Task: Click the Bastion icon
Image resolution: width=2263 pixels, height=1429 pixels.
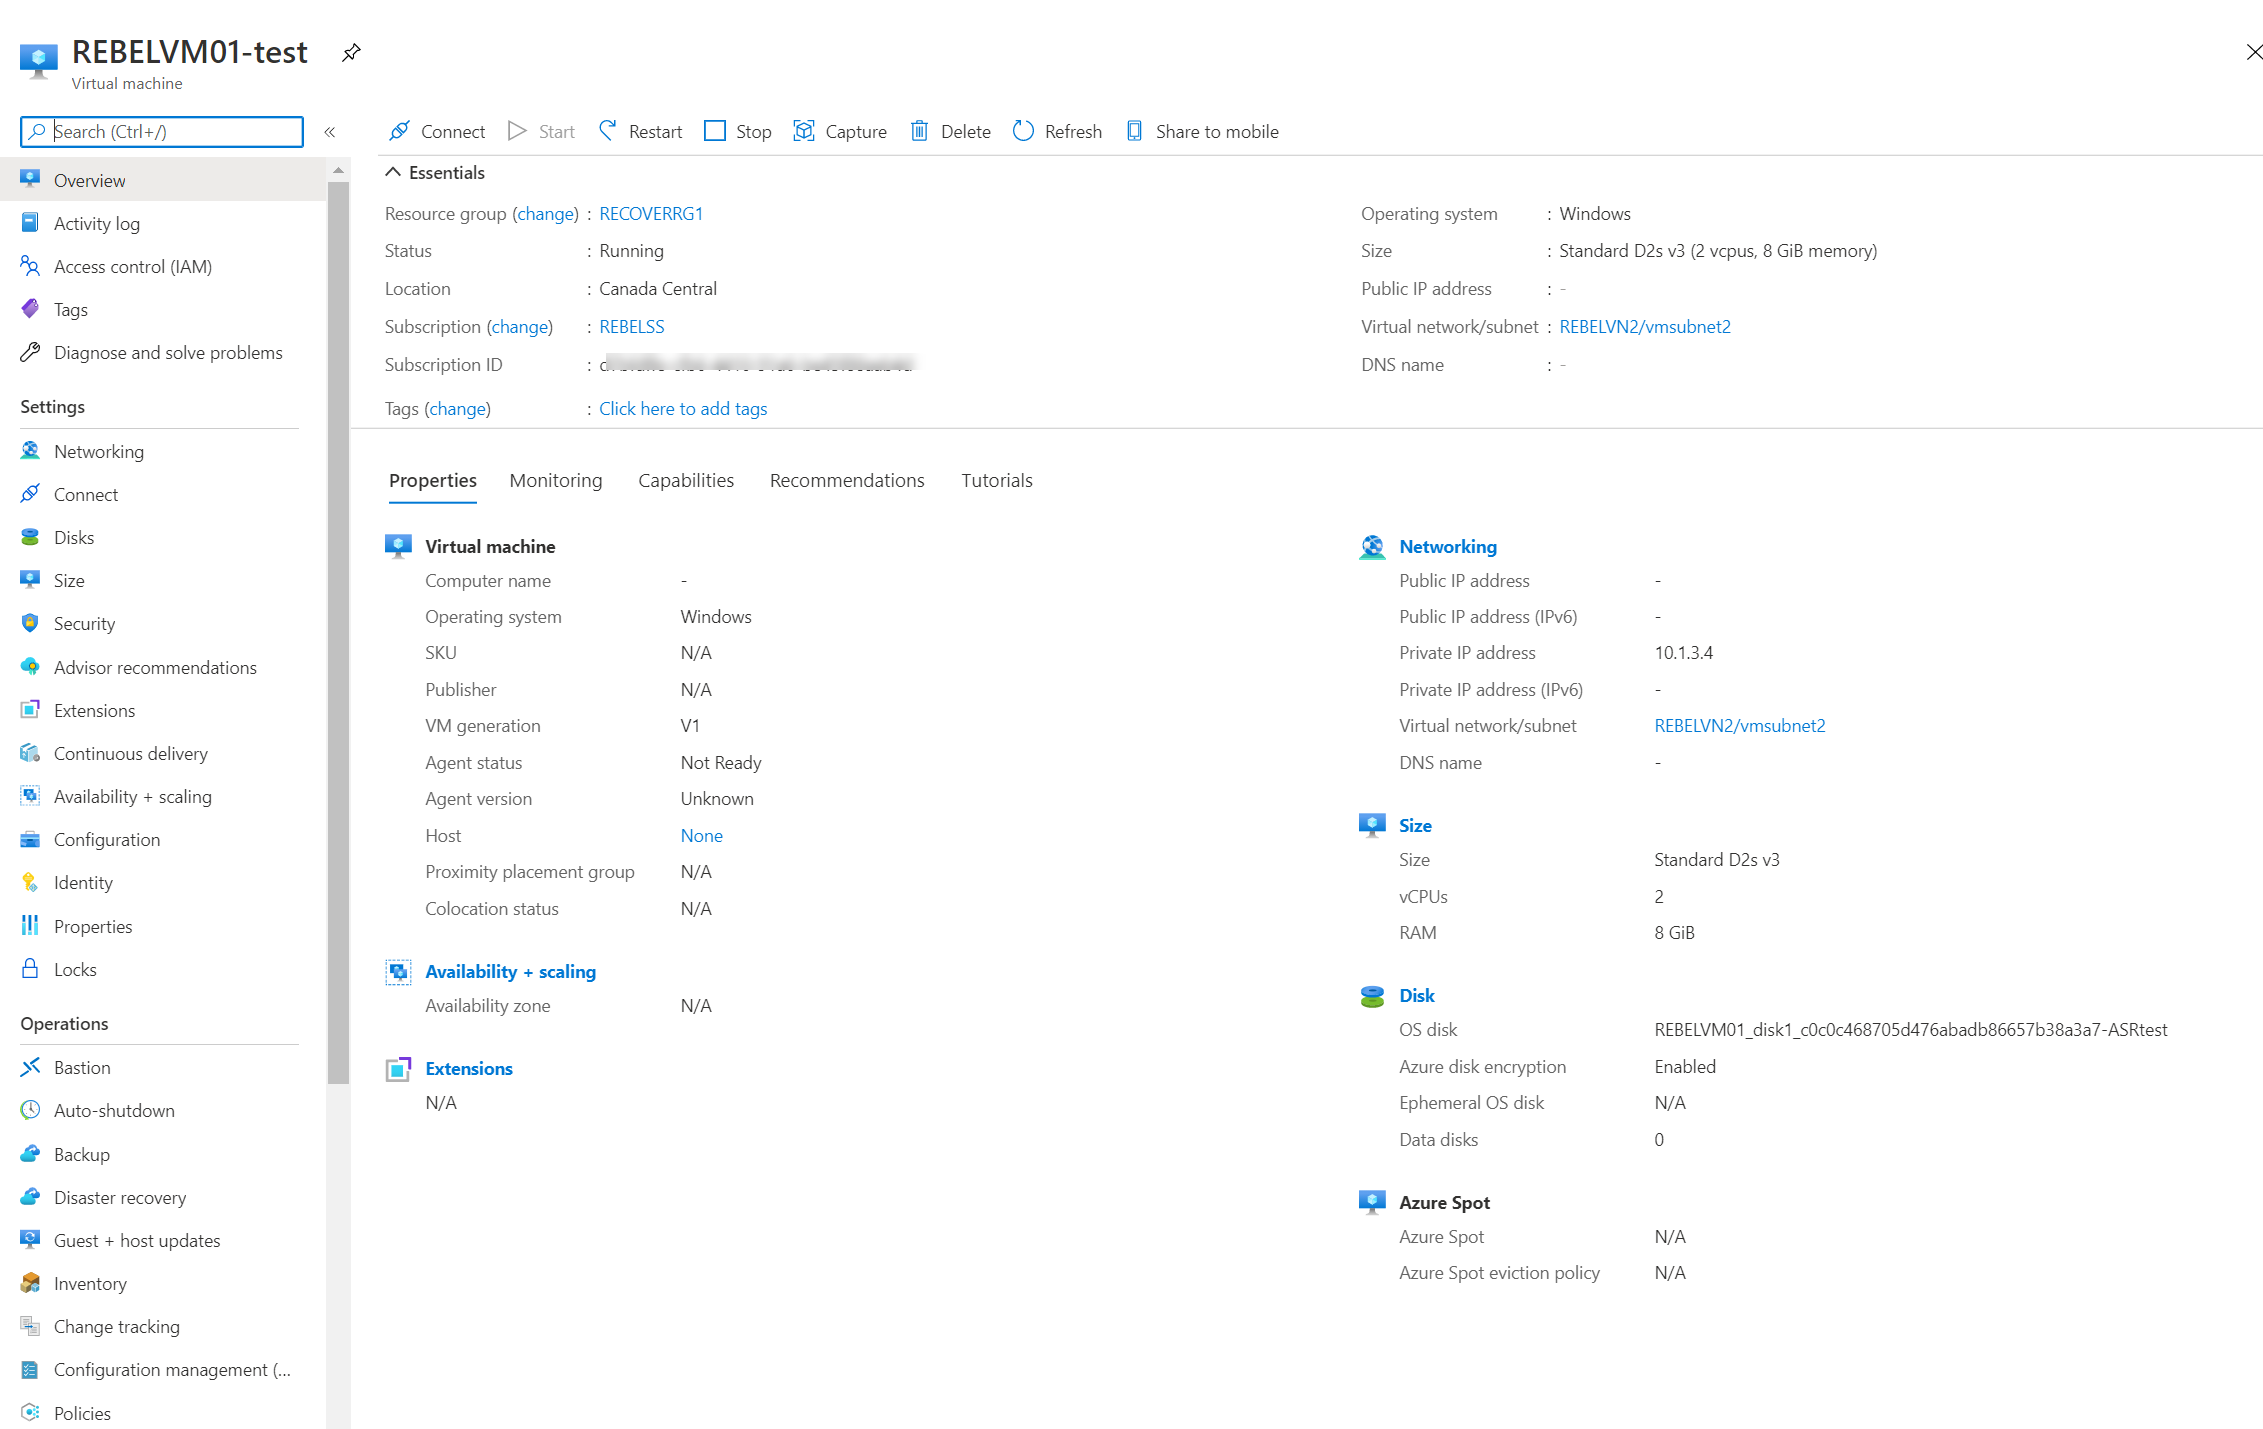Action: (30, 1067)
